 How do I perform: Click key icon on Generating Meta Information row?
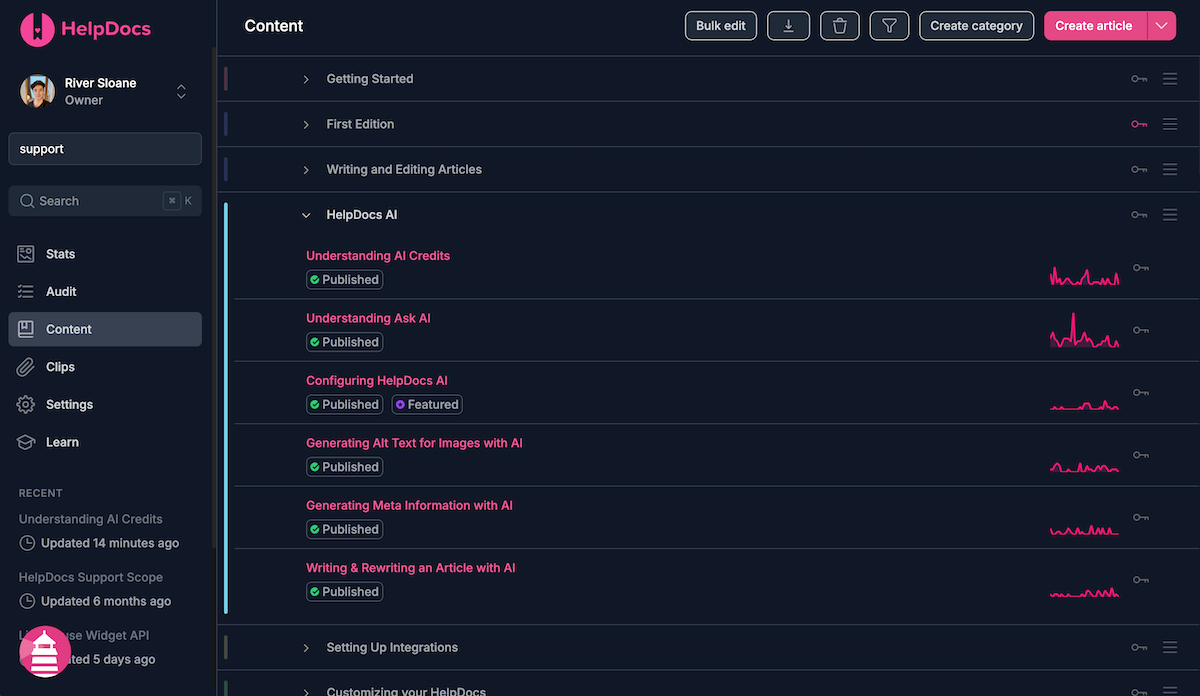(x=1141, y=517)
